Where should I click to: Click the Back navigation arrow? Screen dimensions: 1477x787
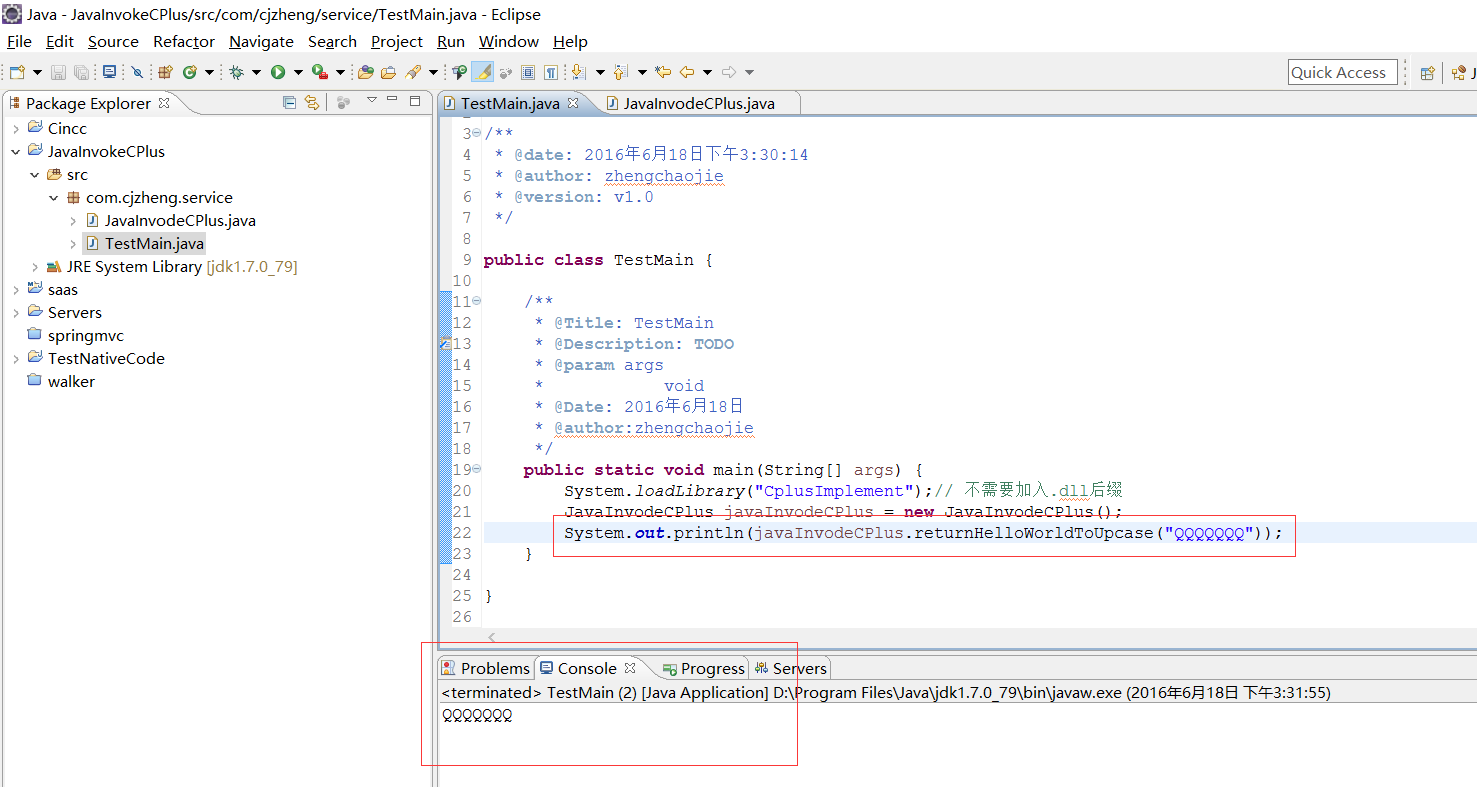click(687, 72)
